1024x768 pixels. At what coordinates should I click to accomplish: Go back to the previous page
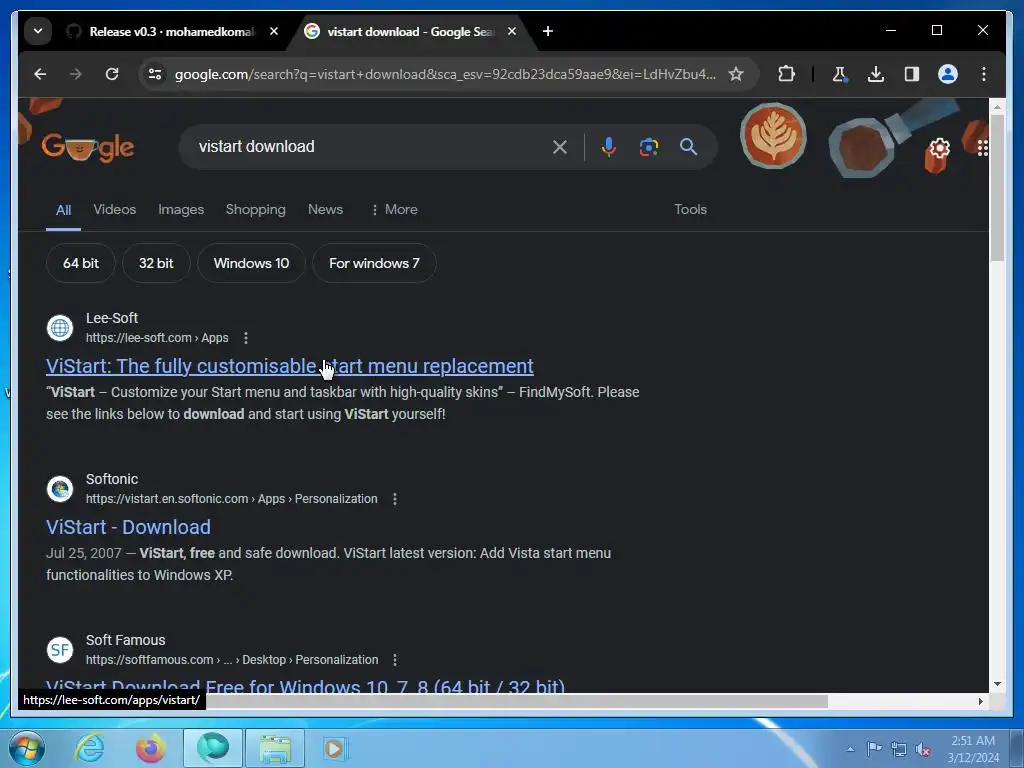[40, 74]
